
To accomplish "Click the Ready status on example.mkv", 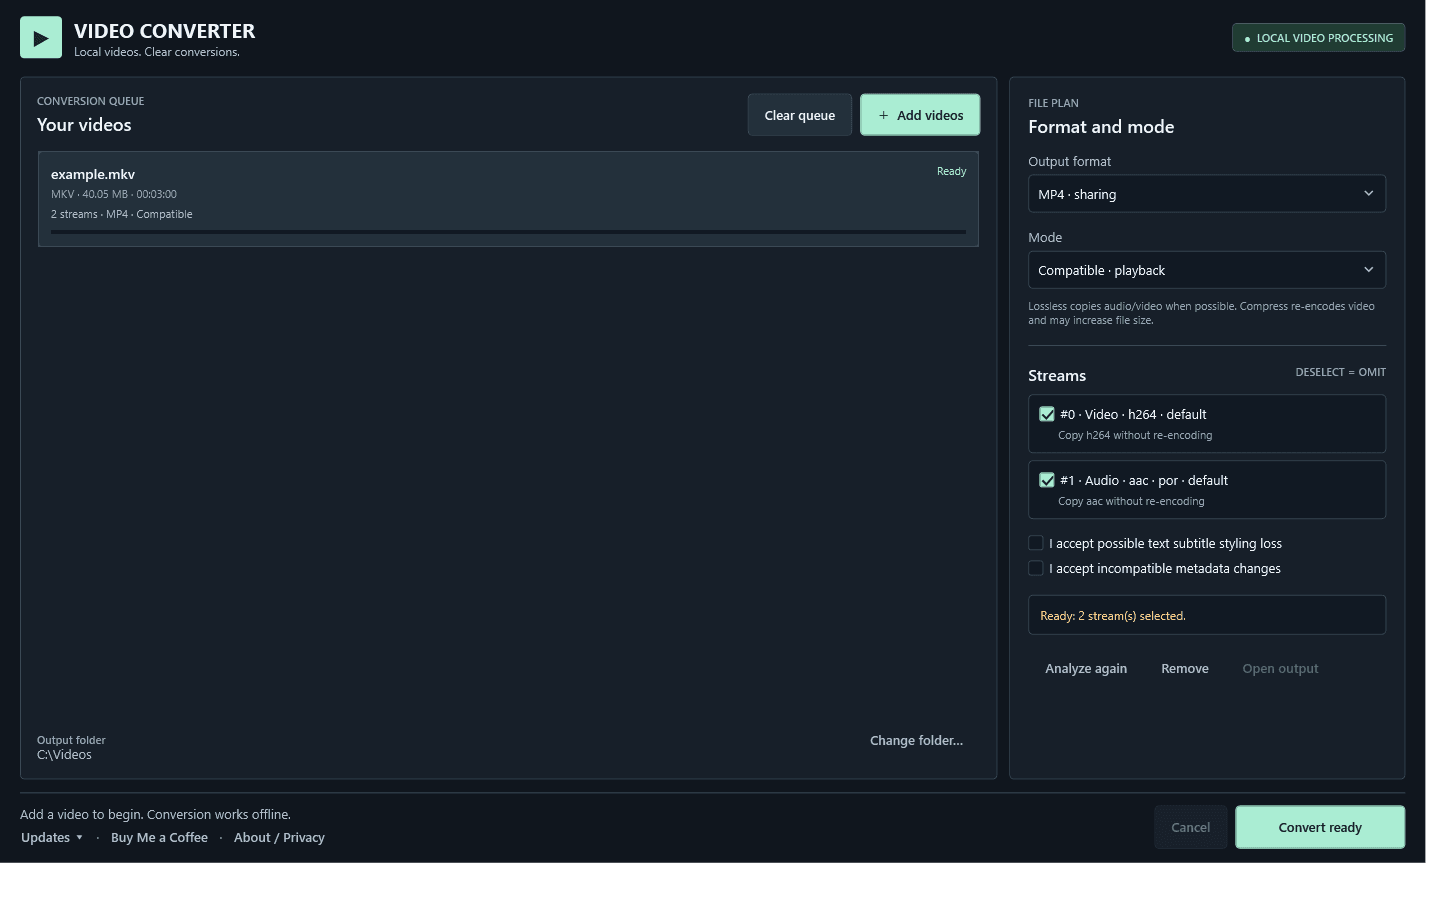I will pos(951,171).
